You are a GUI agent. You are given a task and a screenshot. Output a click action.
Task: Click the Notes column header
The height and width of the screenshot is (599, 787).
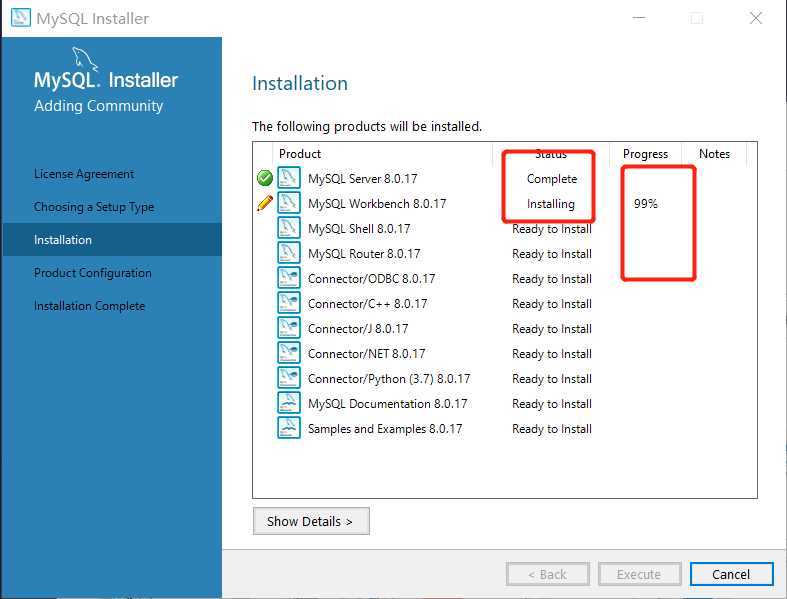(x=714, y=154)
